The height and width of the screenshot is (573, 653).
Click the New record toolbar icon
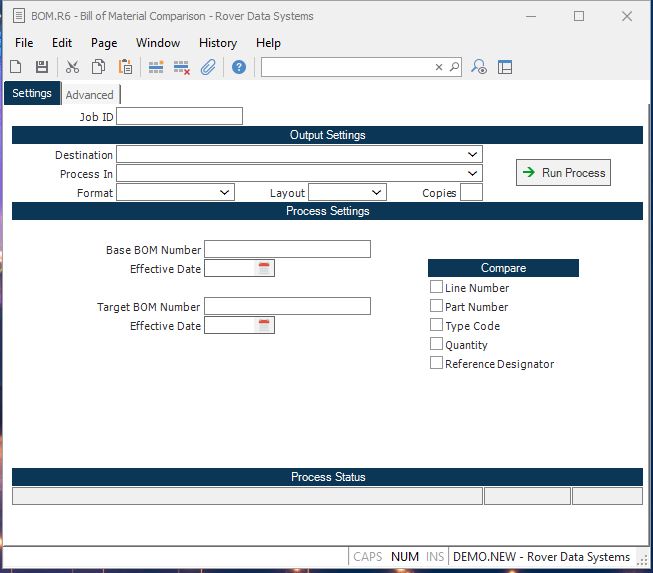pyautogui.click(x=16, y=67)
